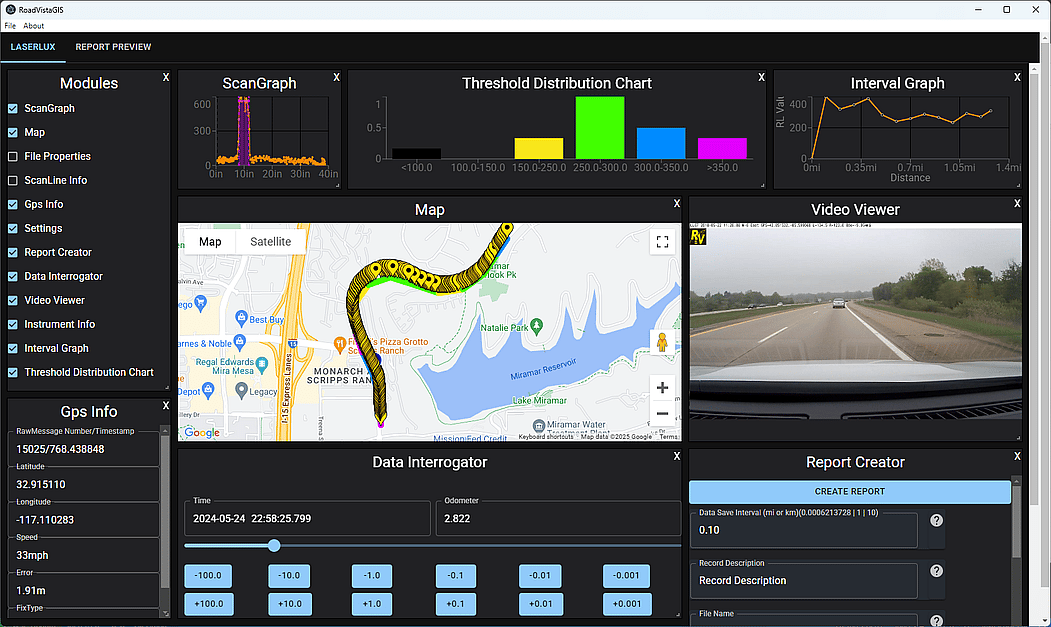Click the Data Save Interval input field
Screen dimensions: 1051x627
click(805, 531)
